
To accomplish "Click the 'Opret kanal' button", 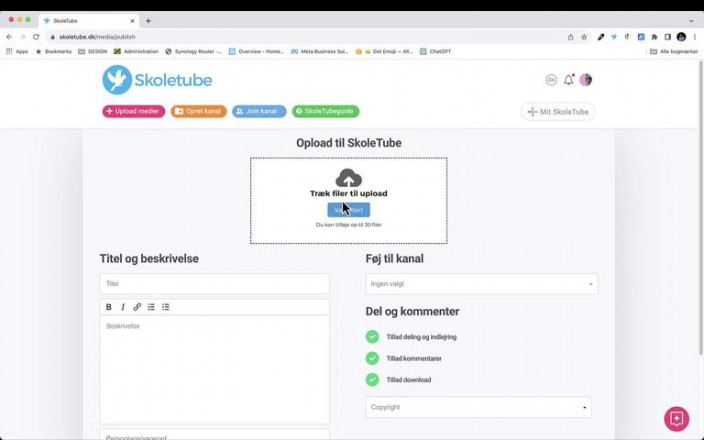I will tap(198, 112).
